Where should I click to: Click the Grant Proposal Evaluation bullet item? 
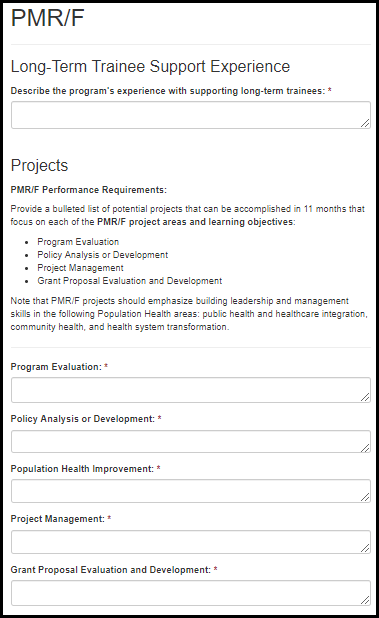(130, 281)
